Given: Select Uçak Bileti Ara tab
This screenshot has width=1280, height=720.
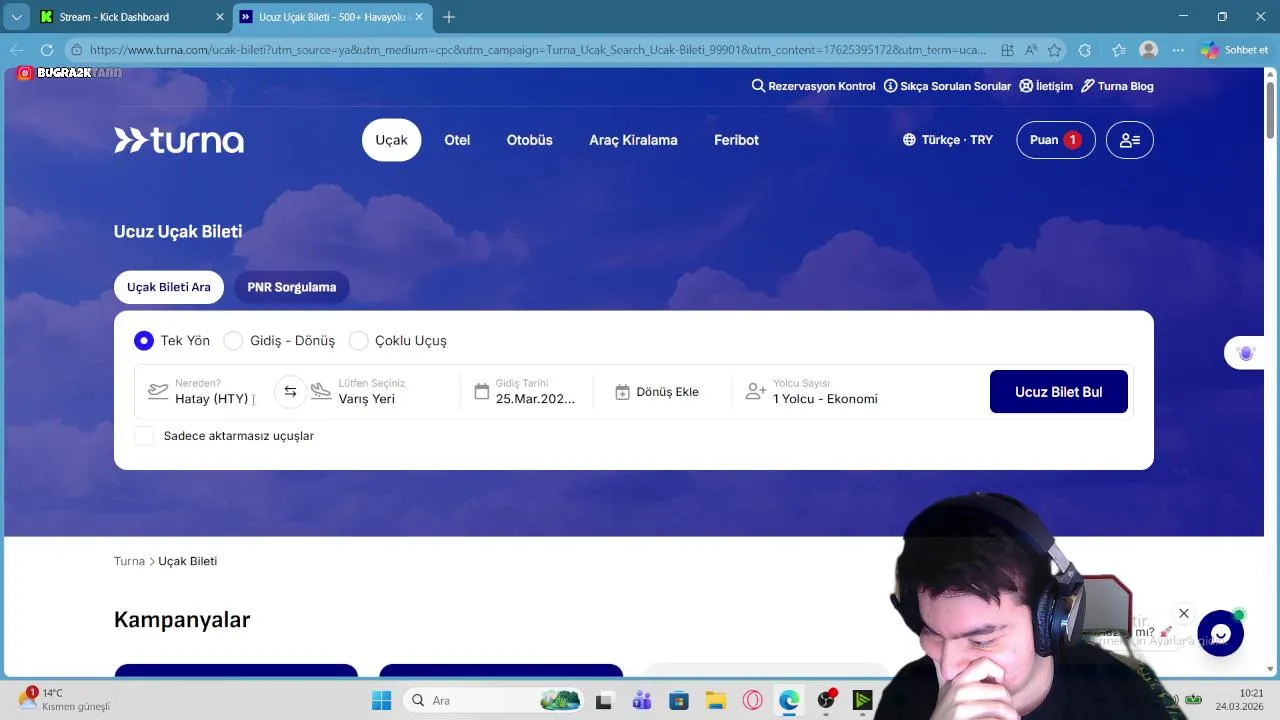Looking at the screenshot, I should pos(169,287).
